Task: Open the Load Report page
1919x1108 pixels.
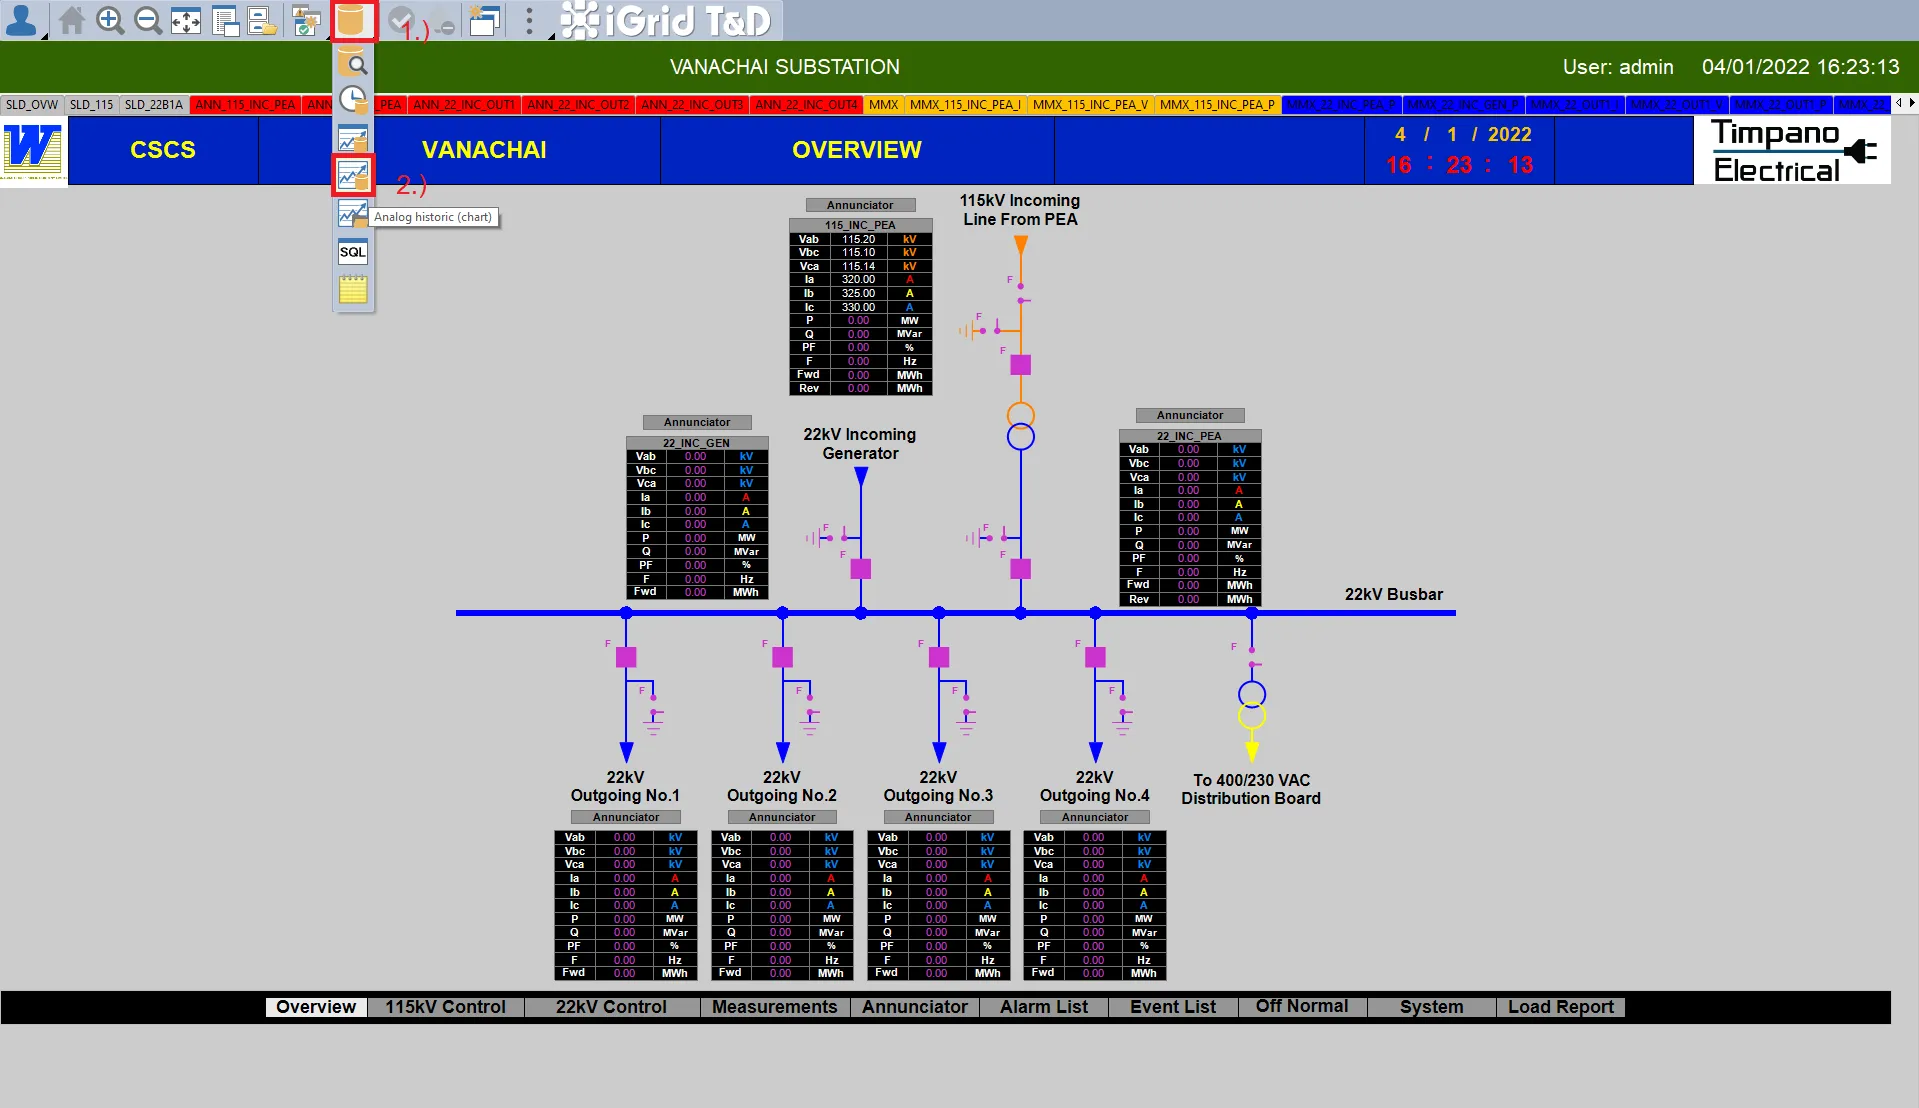Action: tap(1561, 1007)
